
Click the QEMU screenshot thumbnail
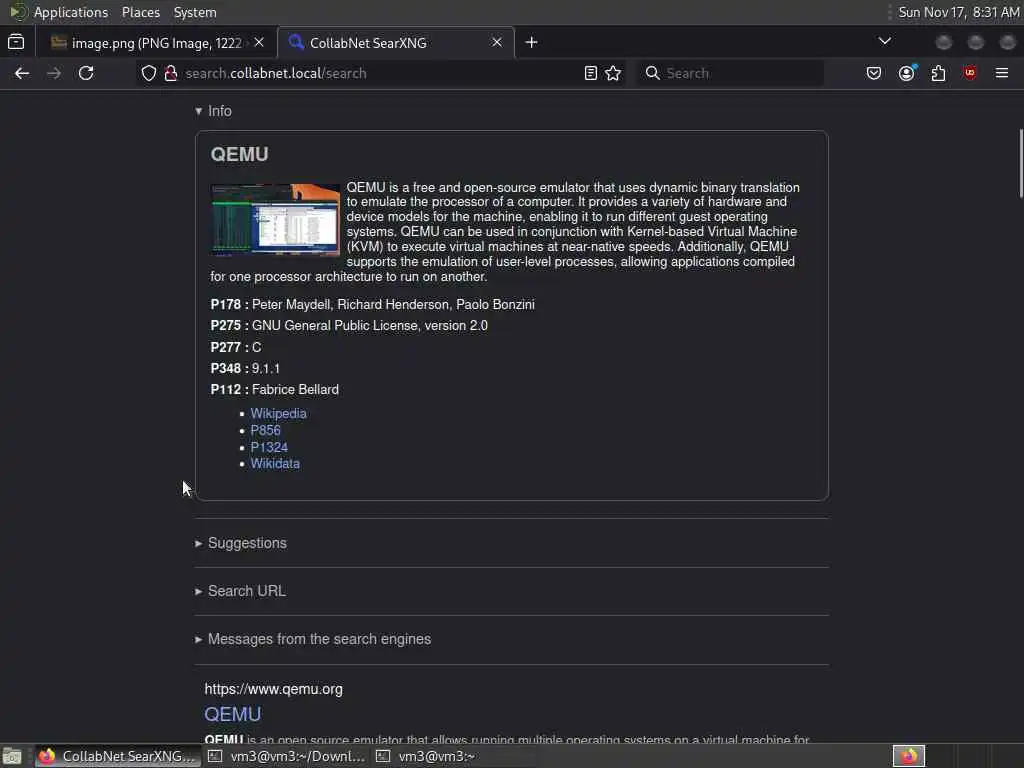(x=276, y=220)
